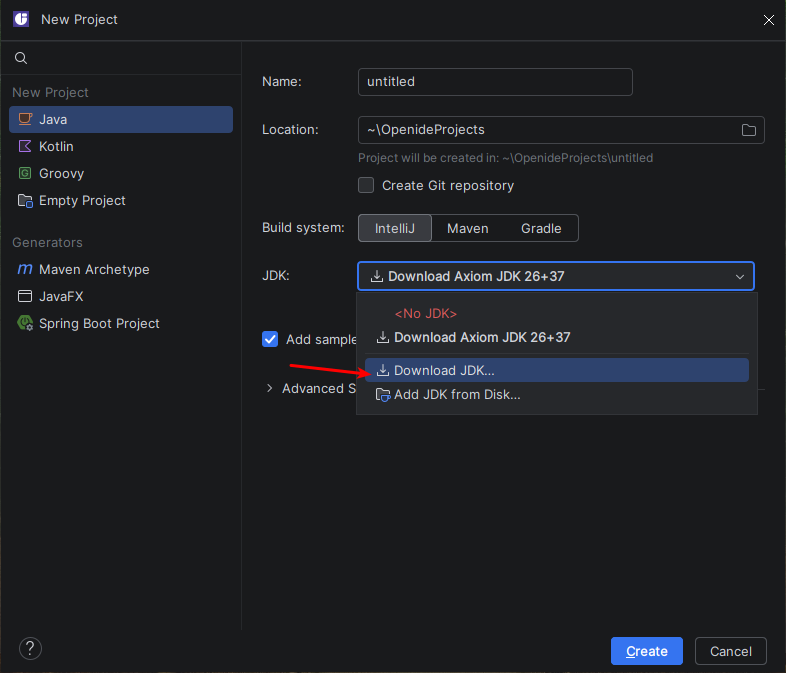
Task: Open the Spring Boot Project generator
Action: pos(121,324)
